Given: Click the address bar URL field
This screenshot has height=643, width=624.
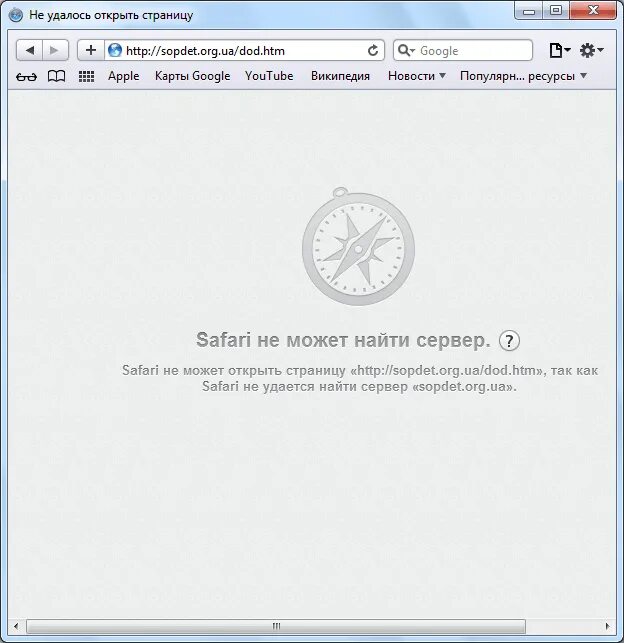Looking at the screenshot, I should [244, 50].
